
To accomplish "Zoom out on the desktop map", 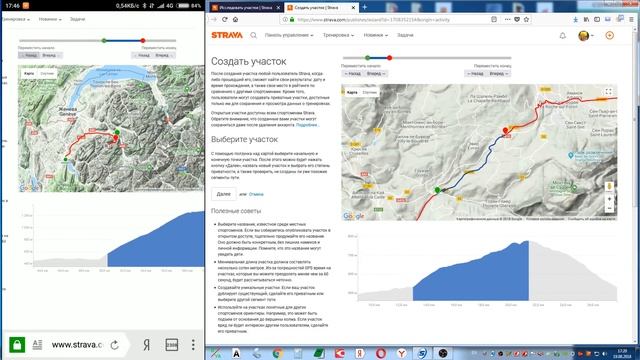I will (x=609, y=208).
